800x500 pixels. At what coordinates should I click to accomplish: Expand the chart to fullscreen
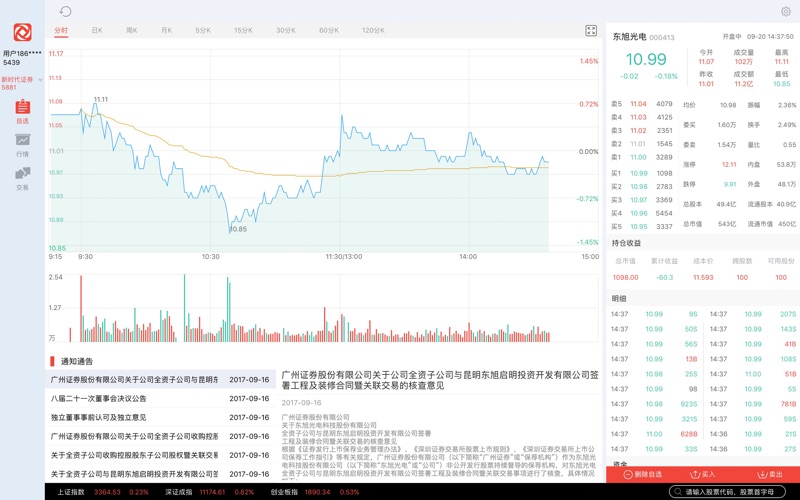coord(591,31)
